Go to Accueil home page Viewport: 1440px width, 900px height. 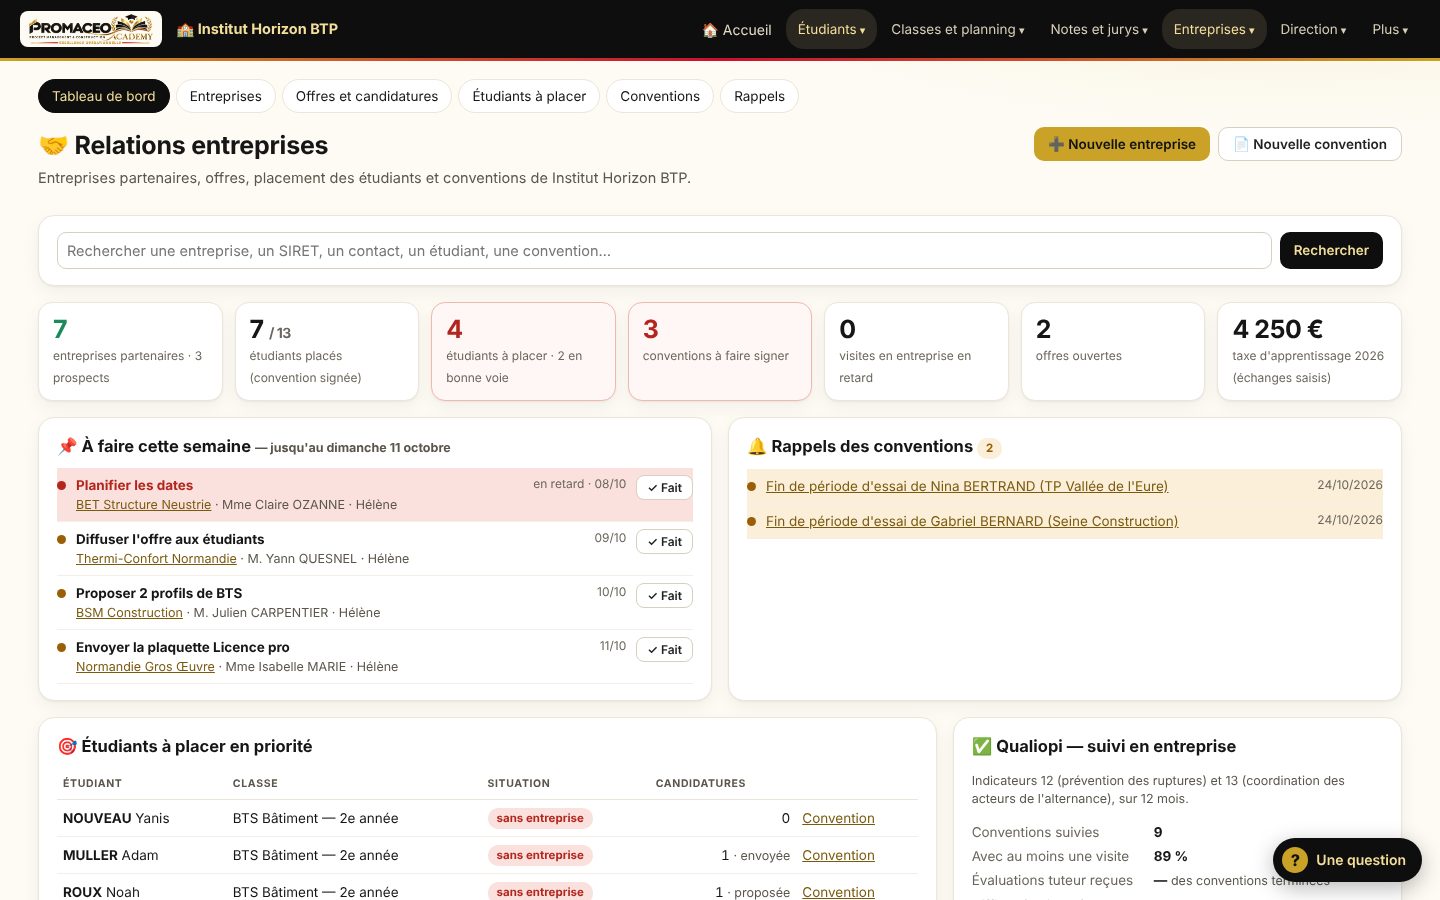click(737, 30)
